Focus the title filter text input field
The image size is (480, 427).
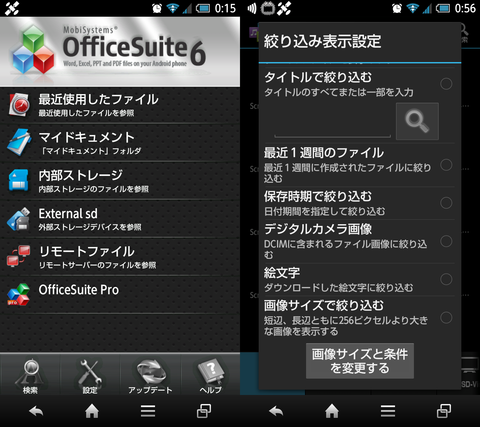point(332,128)
